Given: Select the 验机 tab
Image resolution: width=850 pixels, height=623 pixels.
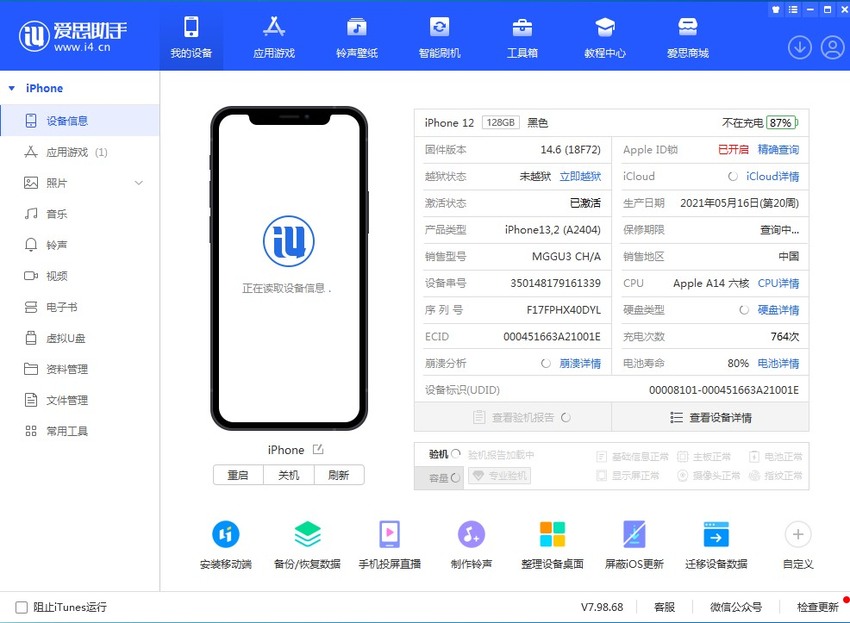Looking at the screenshot, I should point(439,454).
